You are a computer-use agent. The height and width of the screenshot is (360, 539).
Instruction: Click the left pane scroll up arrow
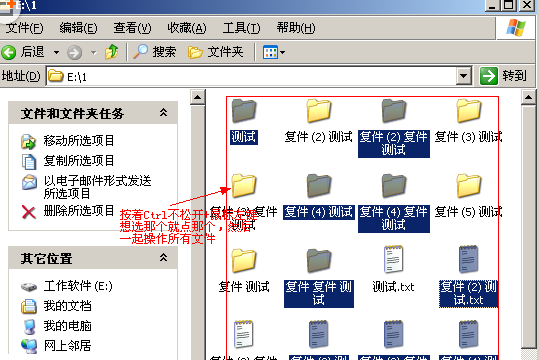tap(198, 97)
